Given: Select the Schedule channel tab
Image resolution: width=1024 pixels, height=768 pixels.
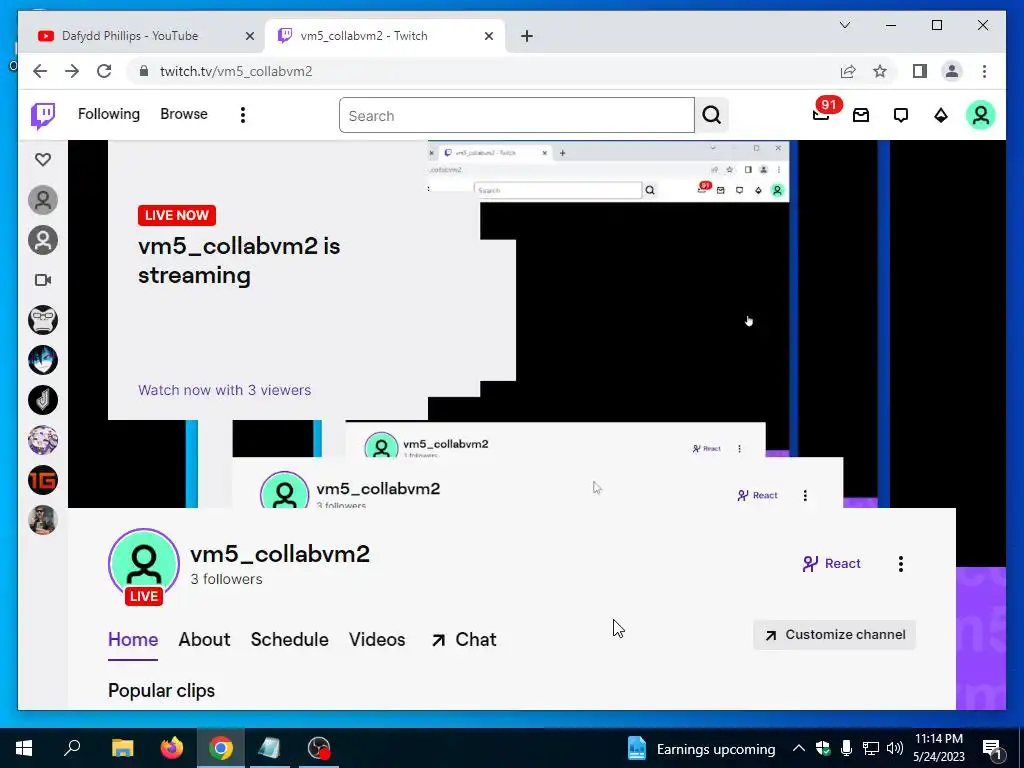Looking at the screenshot, I should point(289,639).
